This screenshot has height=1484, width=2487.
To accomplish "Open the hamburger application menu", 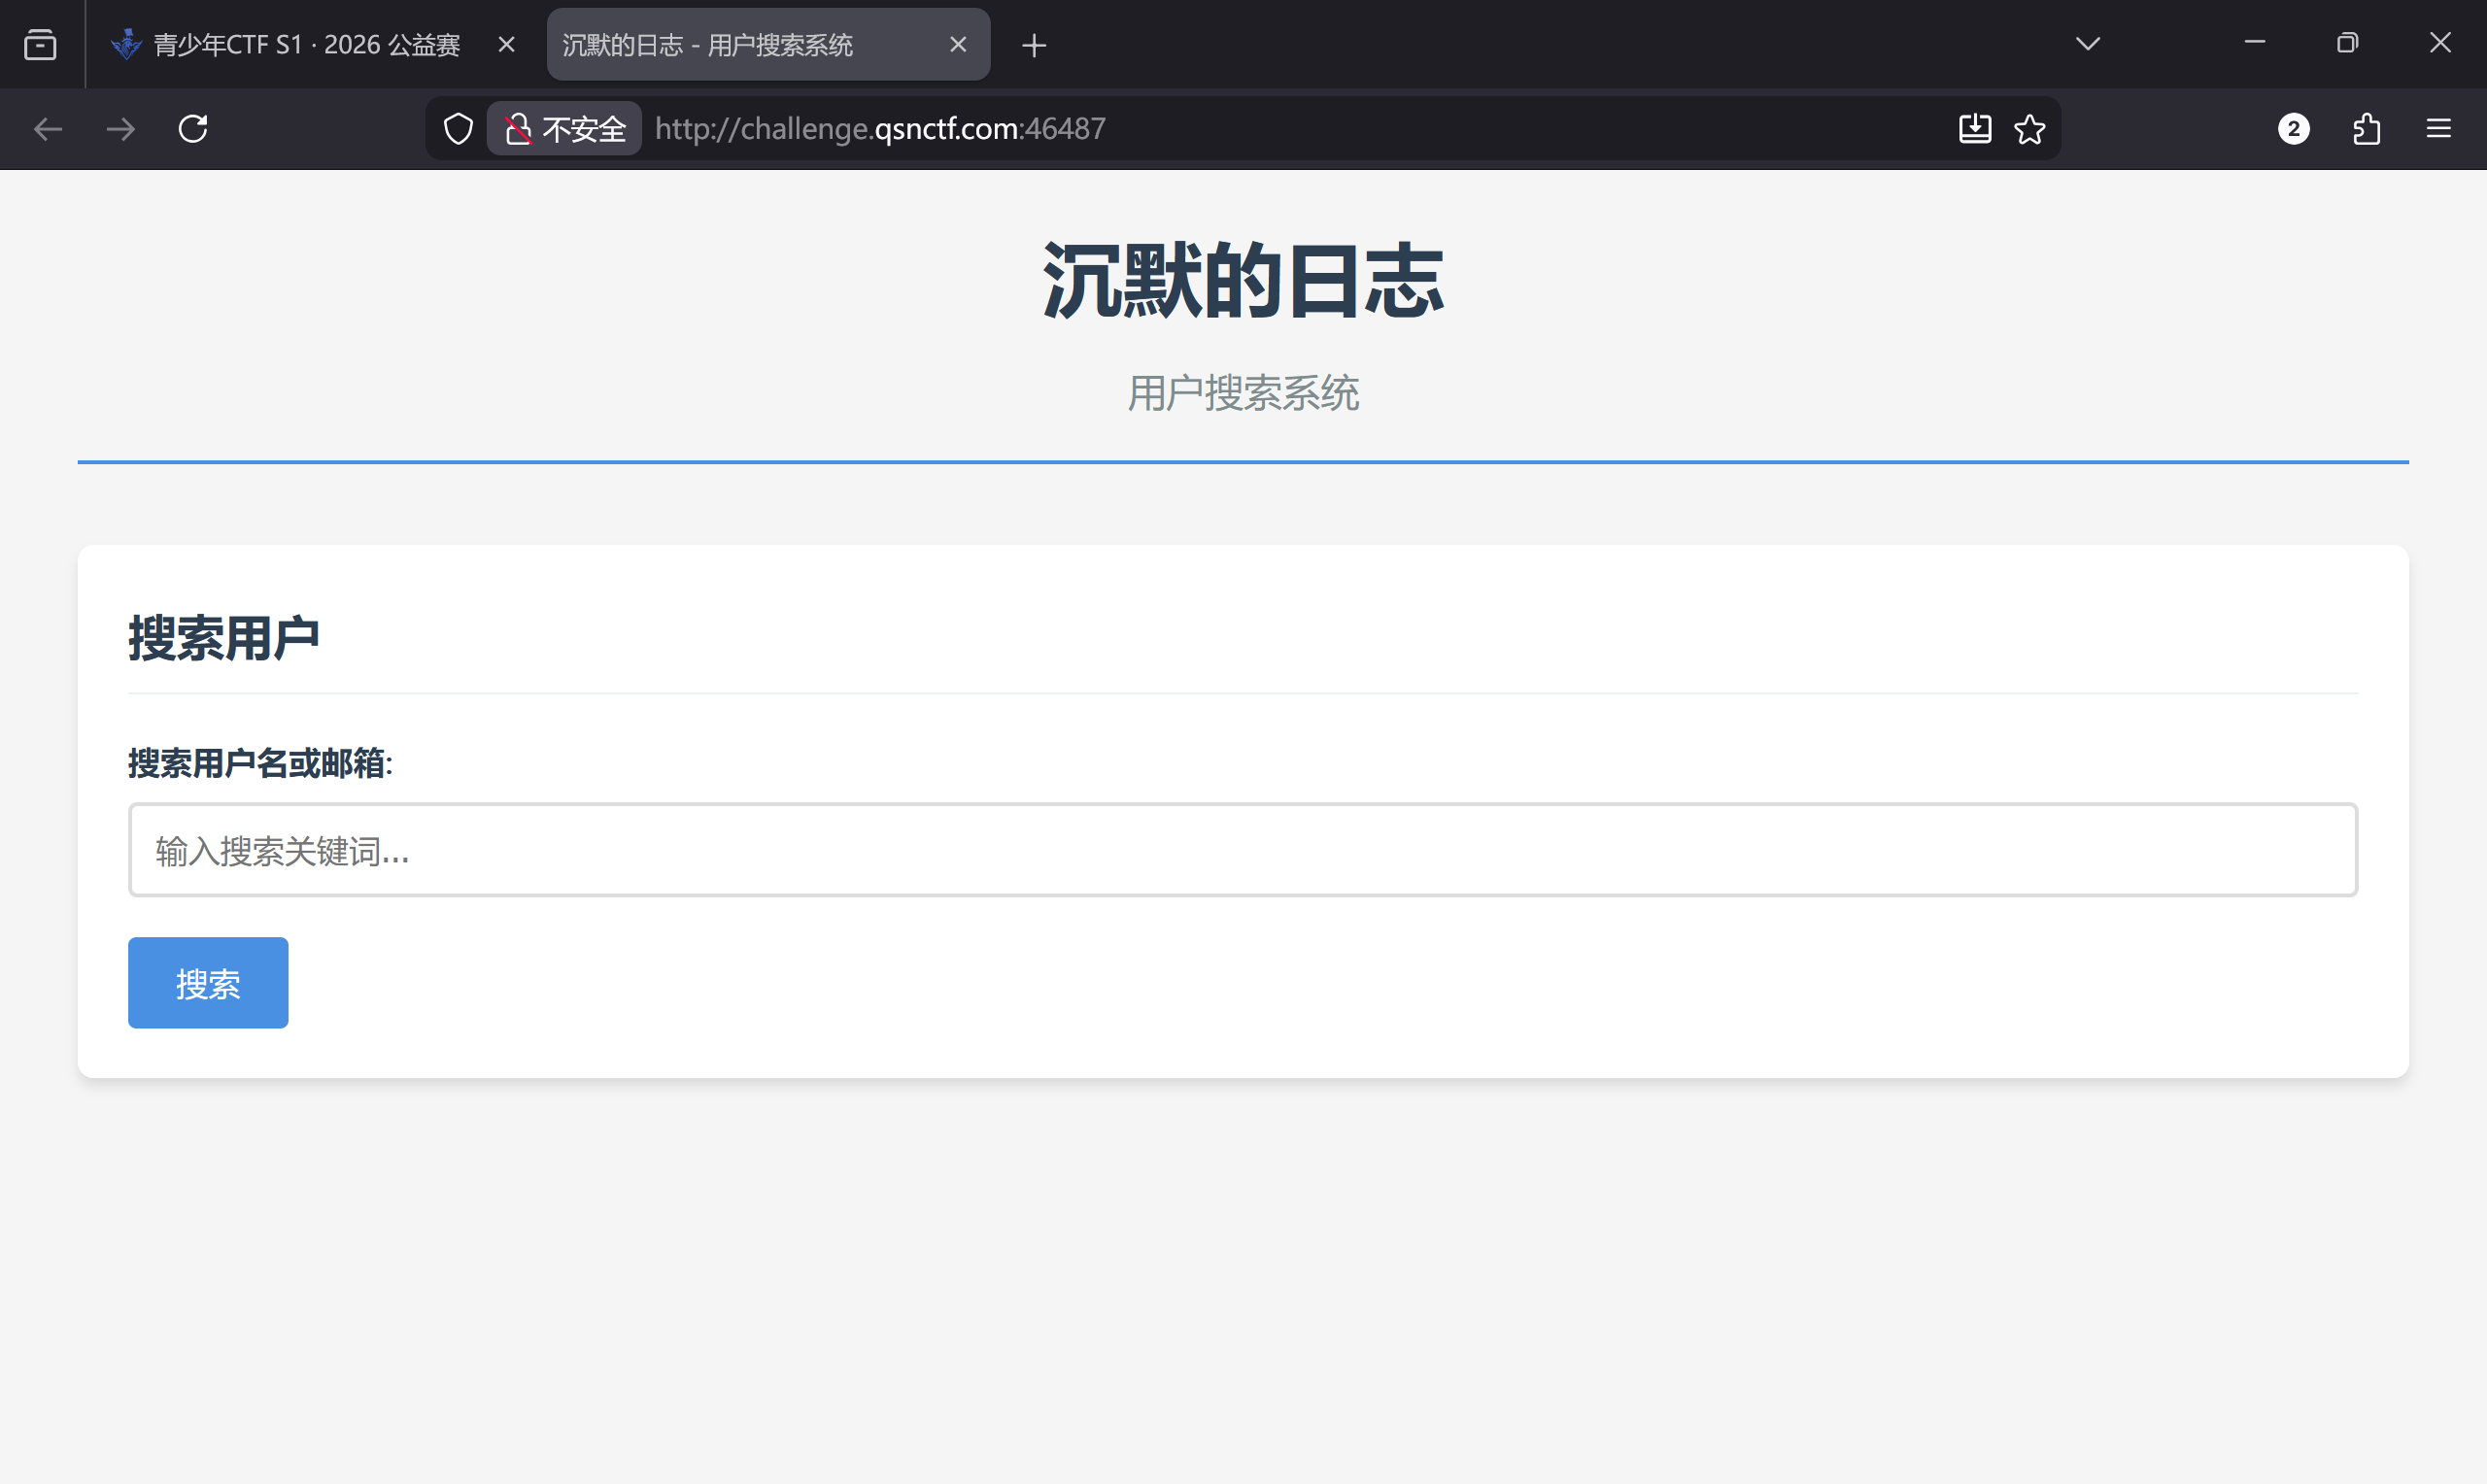I will coord(2438,129).
